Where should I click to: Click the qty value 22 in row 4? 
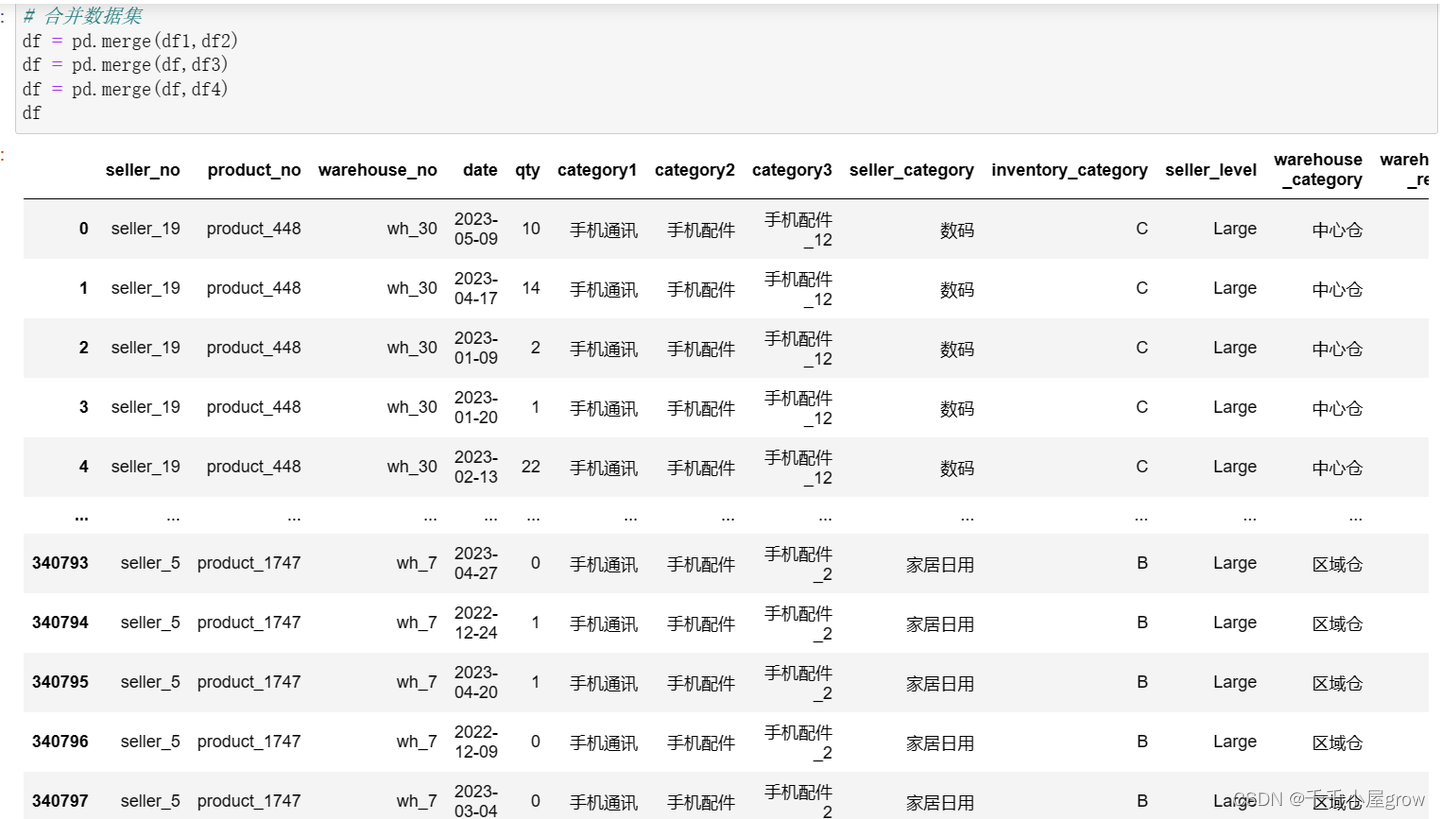click(531, 467)
